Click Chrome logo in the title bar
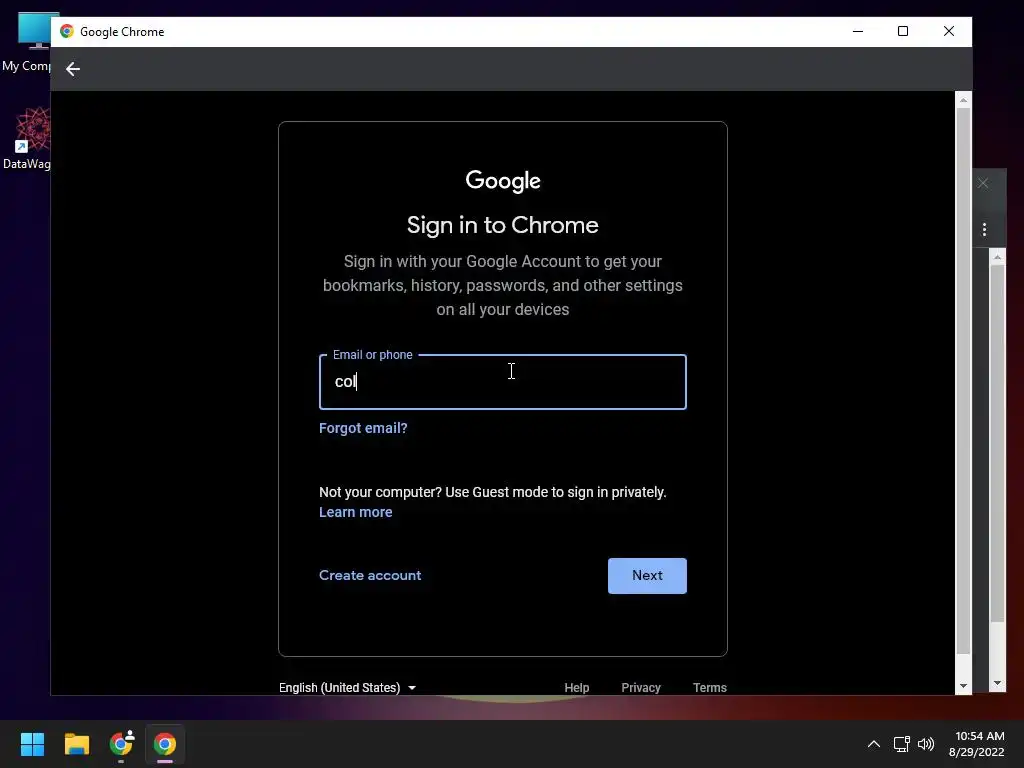Image resolution: width=1024 pixels, height=768 pixels. [x=67, y=31]
